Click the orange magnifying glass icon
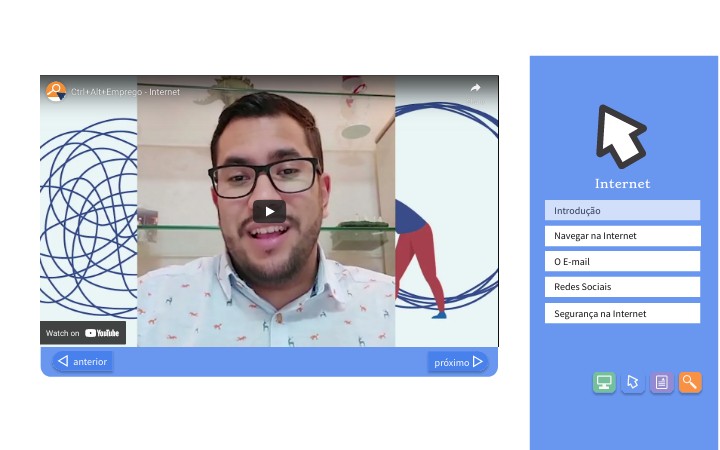The width and height of the screenshot is (720, 450). tap(690, 382)
